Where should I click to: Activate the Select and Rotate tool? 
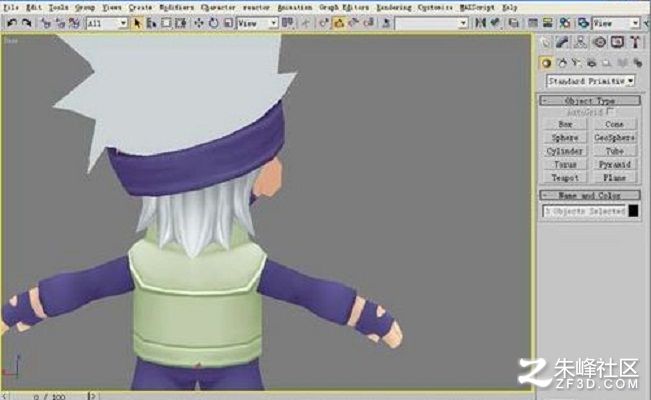(213, 23)
